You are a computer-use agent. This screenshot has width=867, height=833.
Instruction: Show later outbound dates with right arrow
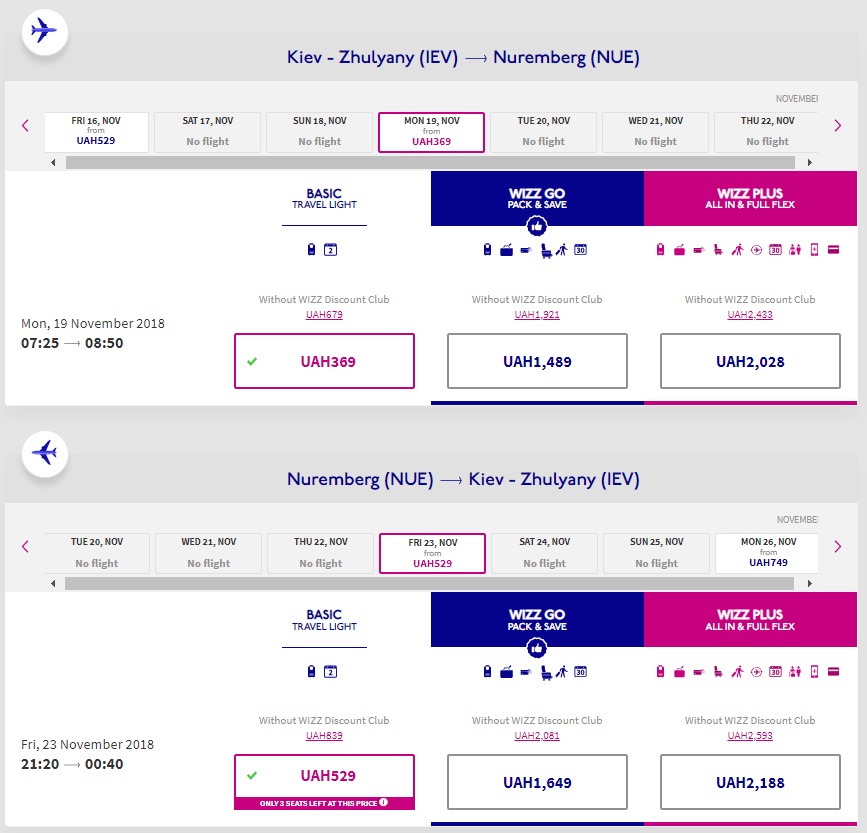[838, 126]
